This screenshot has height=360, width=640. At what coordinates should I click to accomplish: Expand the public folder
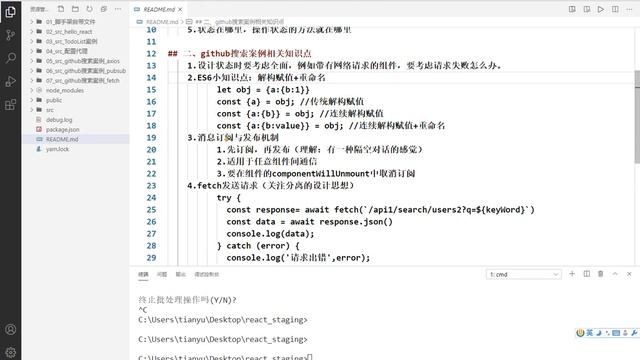[x=76, y=100]
